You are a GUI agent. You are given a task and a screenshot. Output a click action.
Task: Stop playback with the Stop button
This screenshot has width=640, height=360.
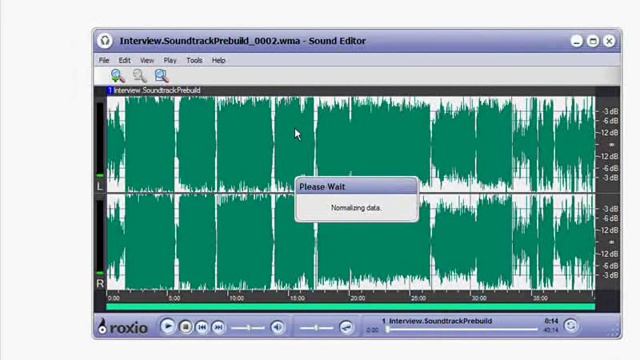click(185, 327)
